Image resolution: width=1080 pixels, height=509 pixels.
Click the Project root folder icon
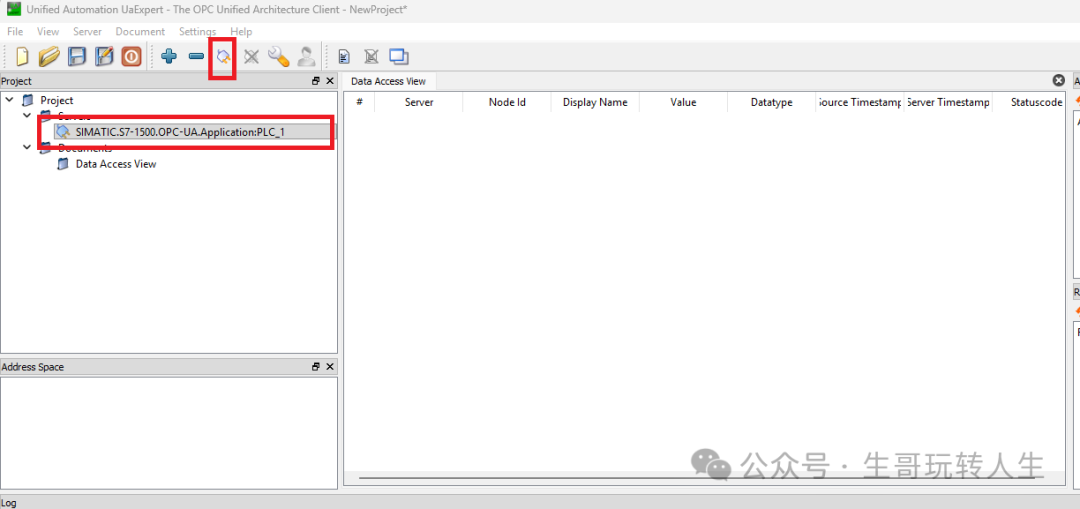pyautogui.click(x=28, y=101)
